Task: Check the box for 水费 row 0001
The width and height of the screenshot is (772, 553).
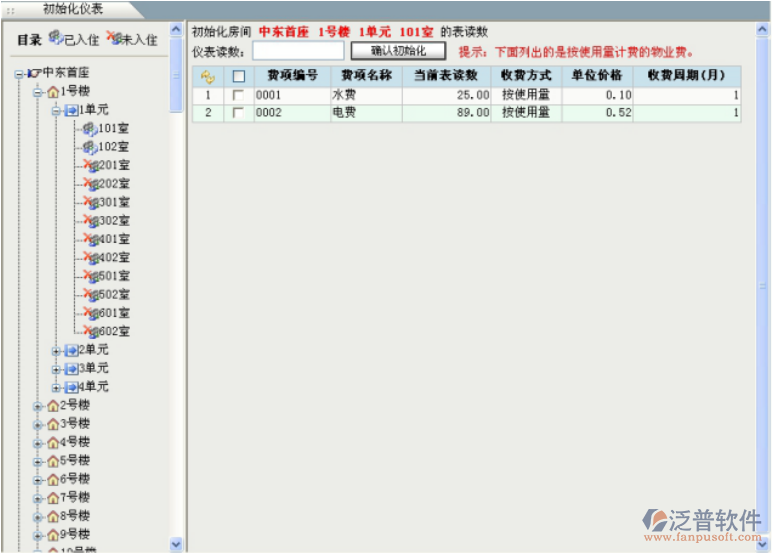Action: point(238,95)
